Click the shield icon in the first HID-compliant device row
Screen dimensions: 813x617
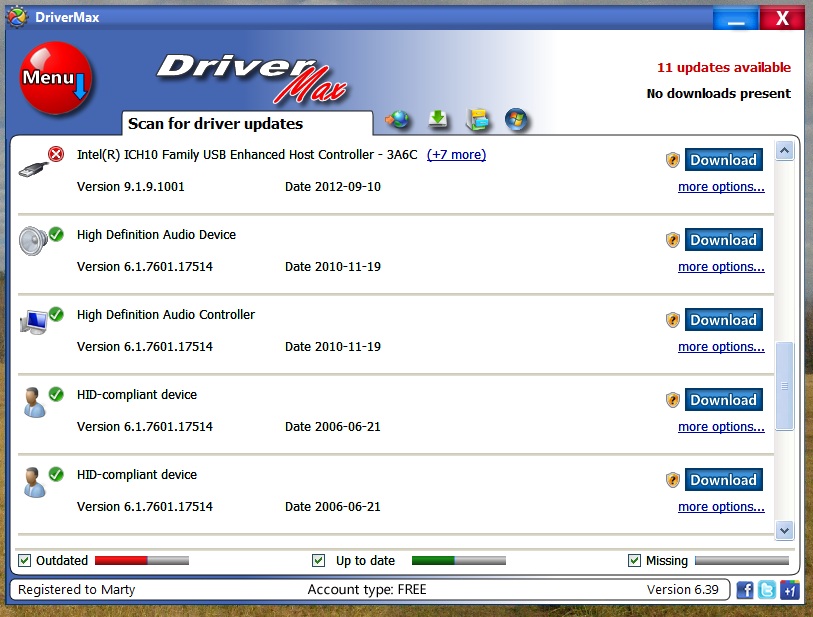pyautogui.click(x=672, y=400)
